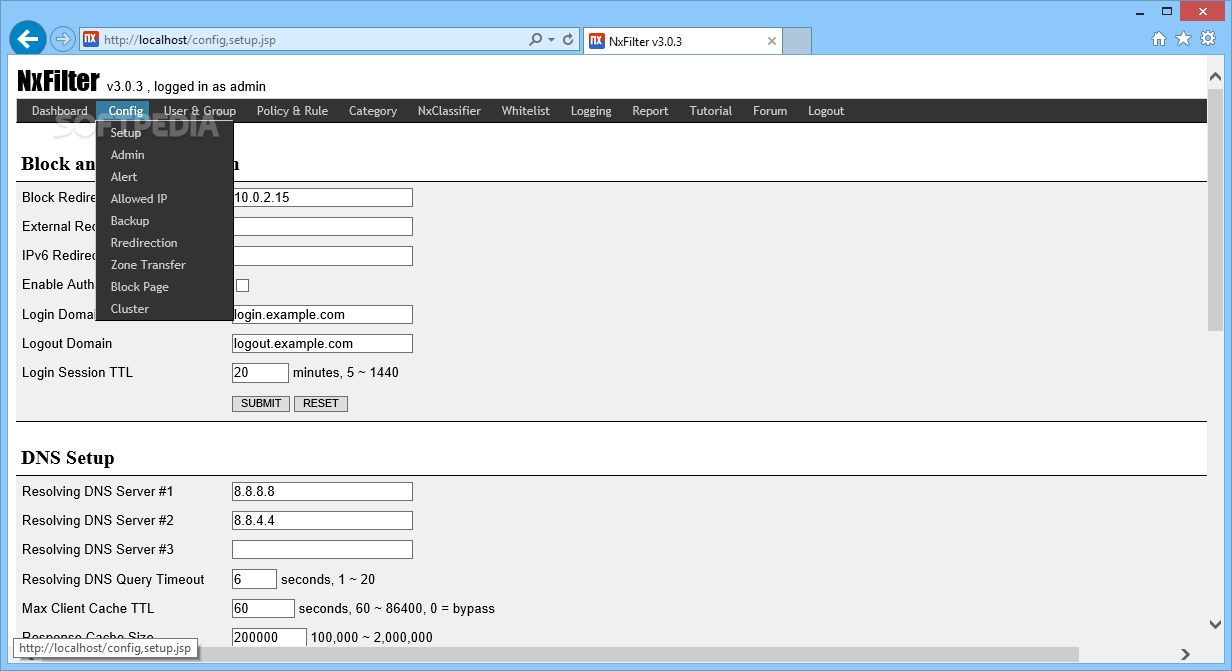Select Admin in Config dropdown
Screen dimensions: 1232x671
point(165,155)
